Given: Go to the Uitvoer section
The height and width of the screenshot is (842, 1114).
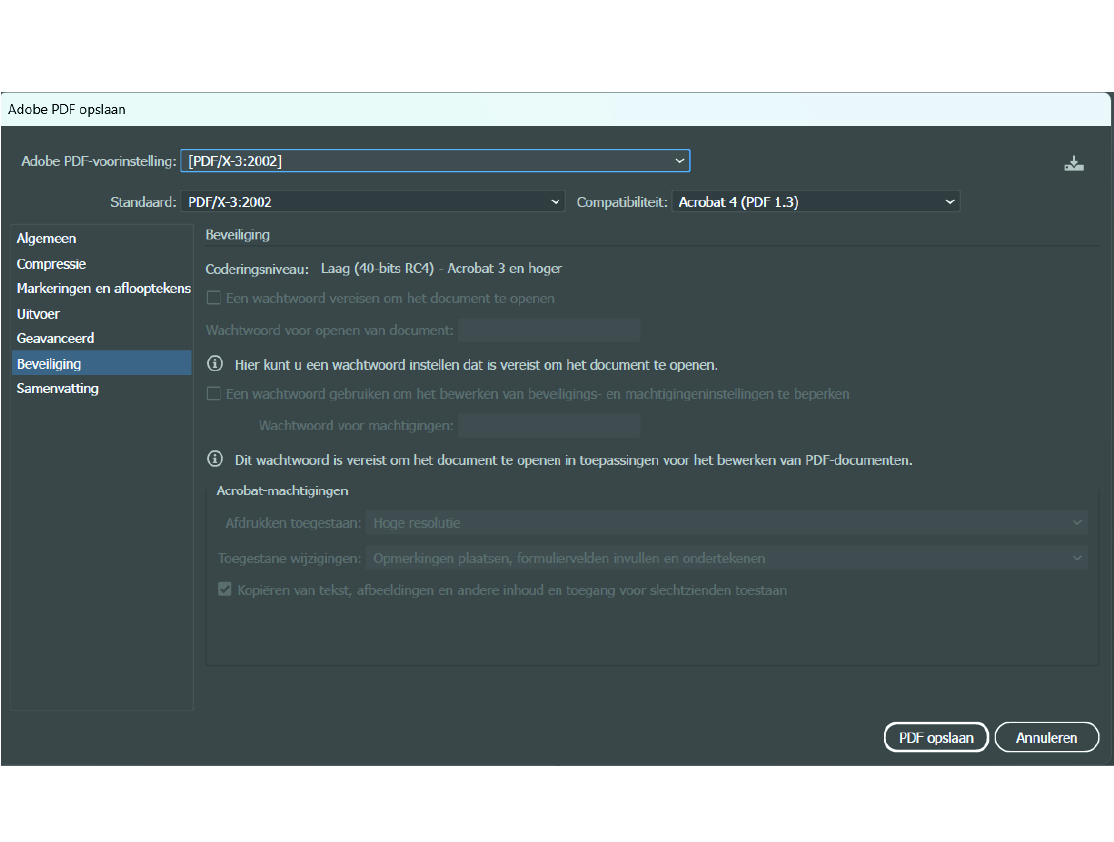Looking at the screenshot, I should (x=39, y=314).
